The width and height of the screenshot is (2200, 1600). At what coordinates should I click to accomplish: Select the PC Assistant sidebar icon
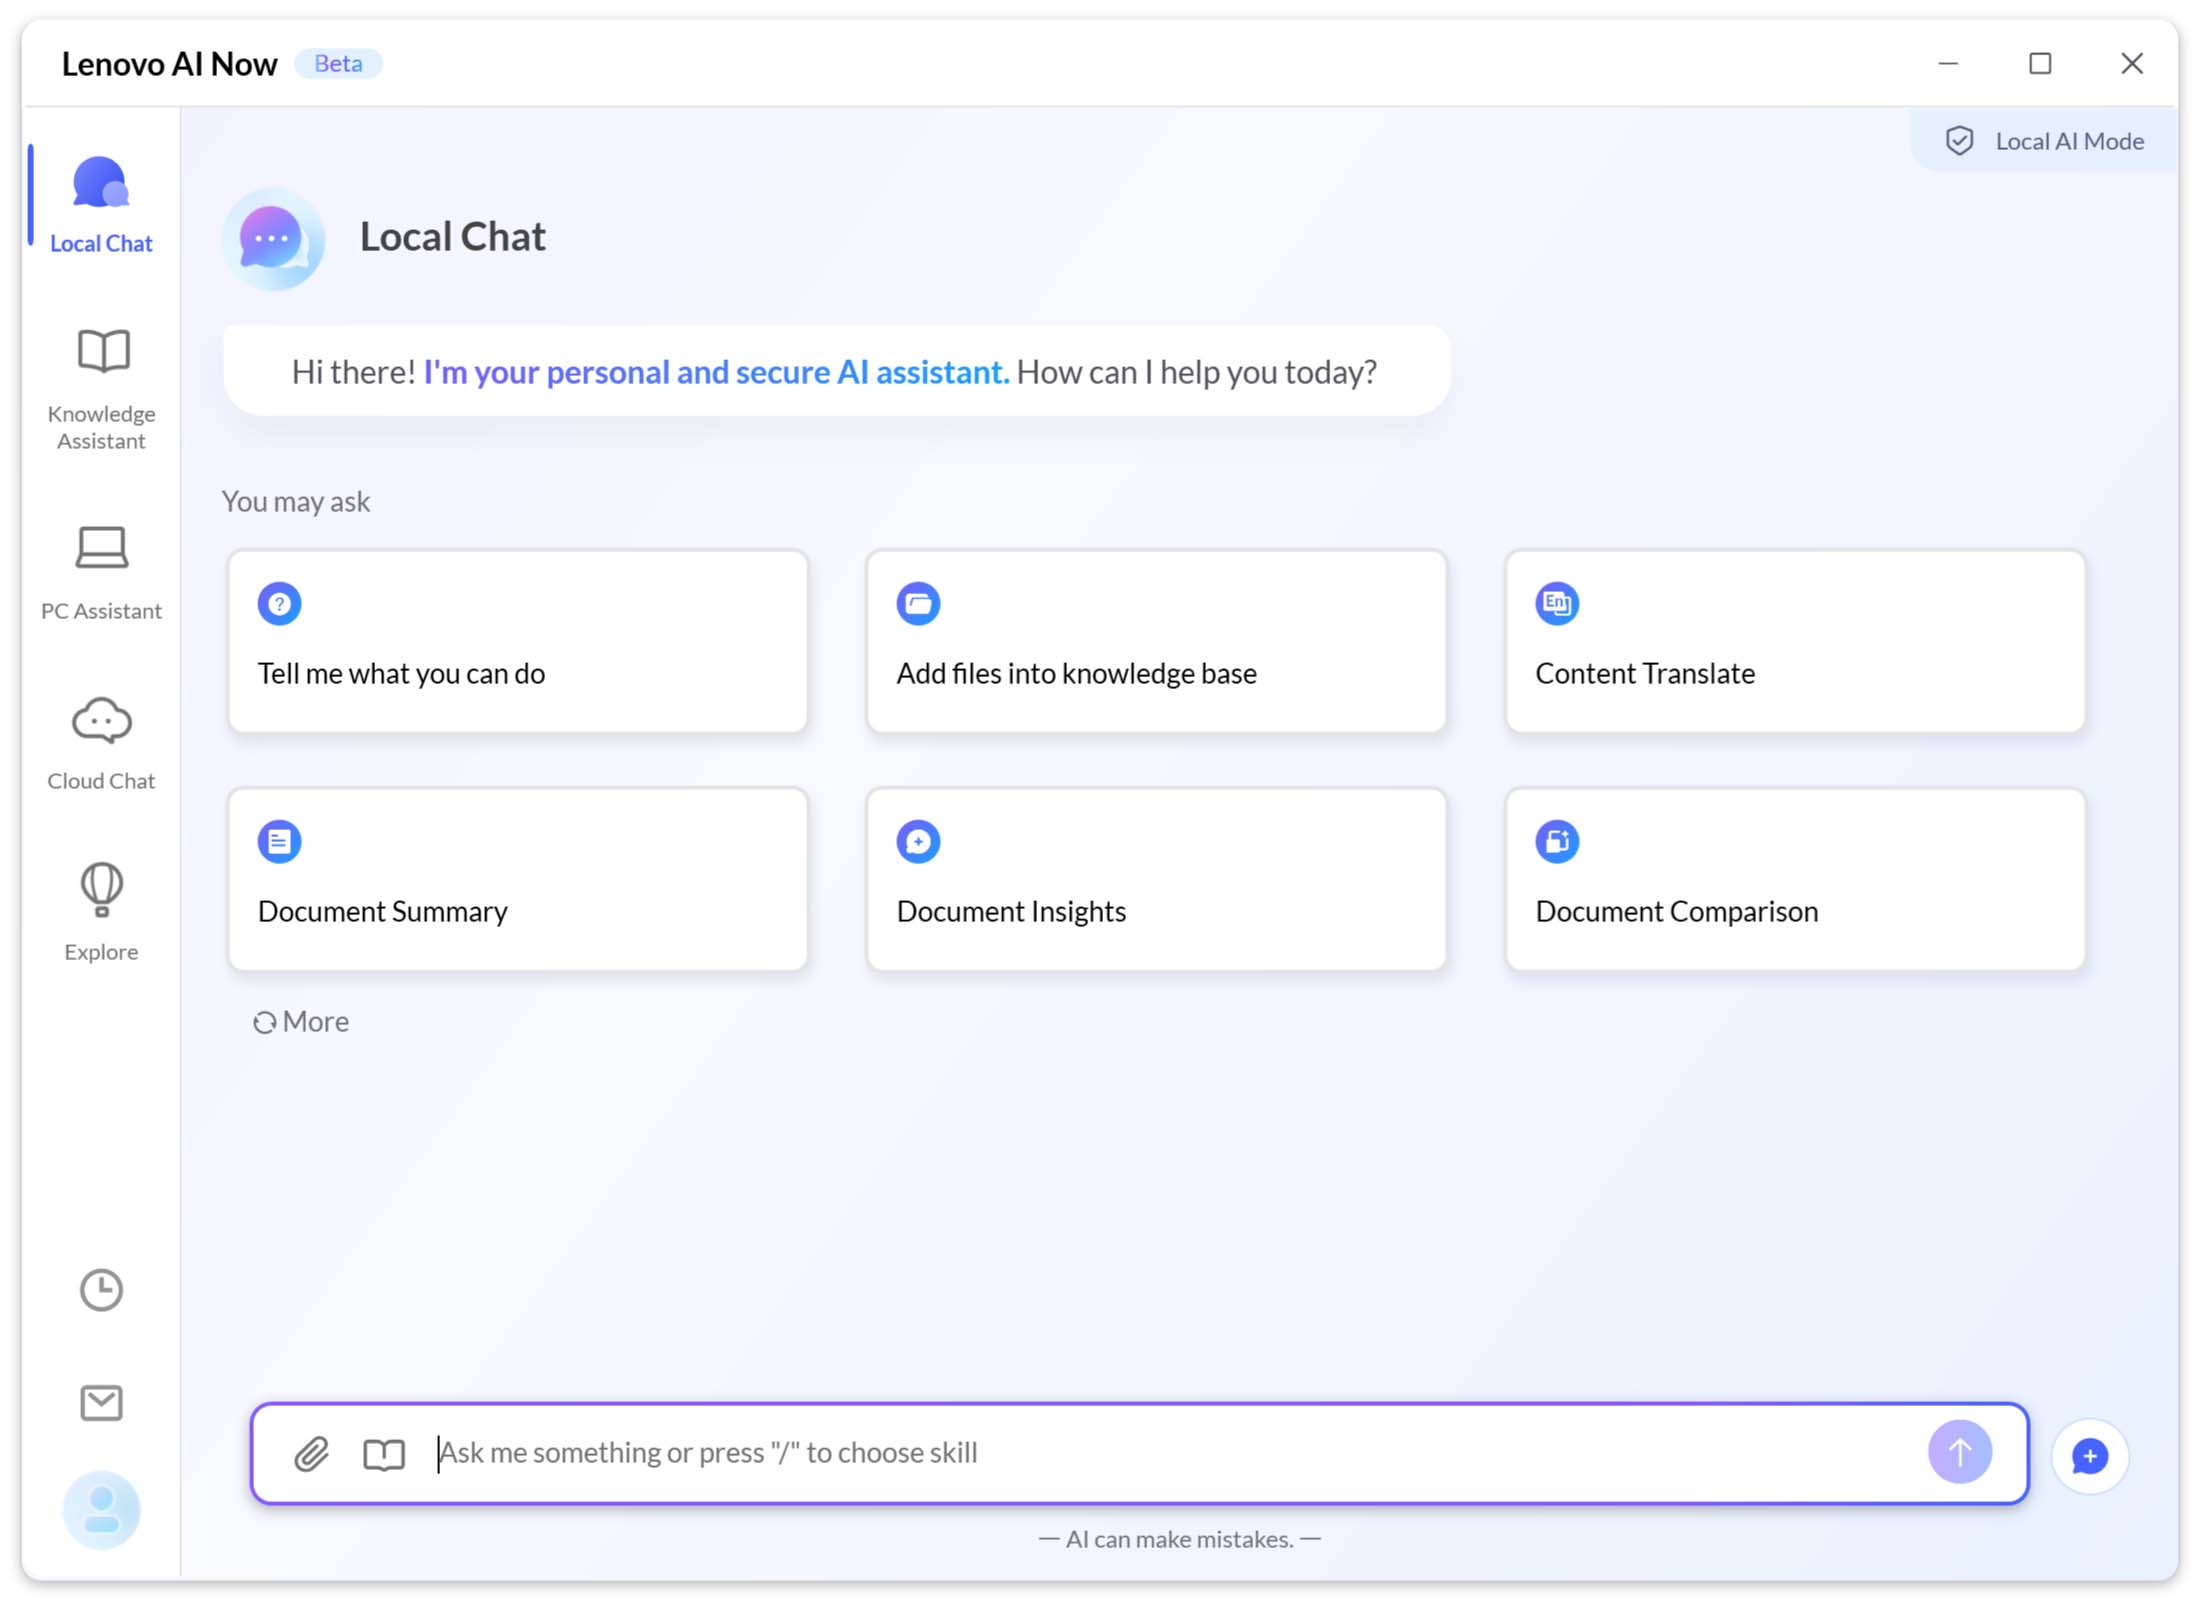(x=100, y=570)
